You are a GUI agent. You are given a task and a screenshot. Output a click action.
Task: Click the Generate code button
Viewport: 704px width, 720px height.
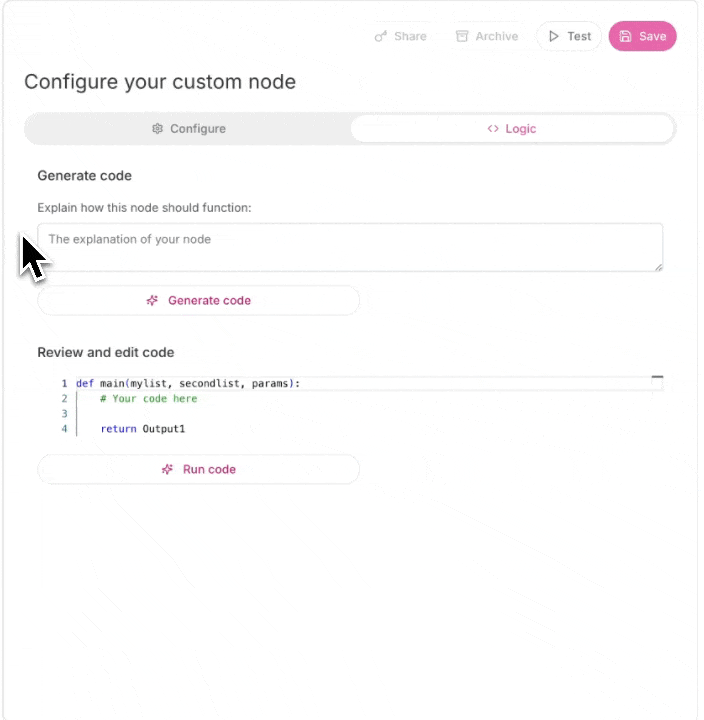point(198,300)
